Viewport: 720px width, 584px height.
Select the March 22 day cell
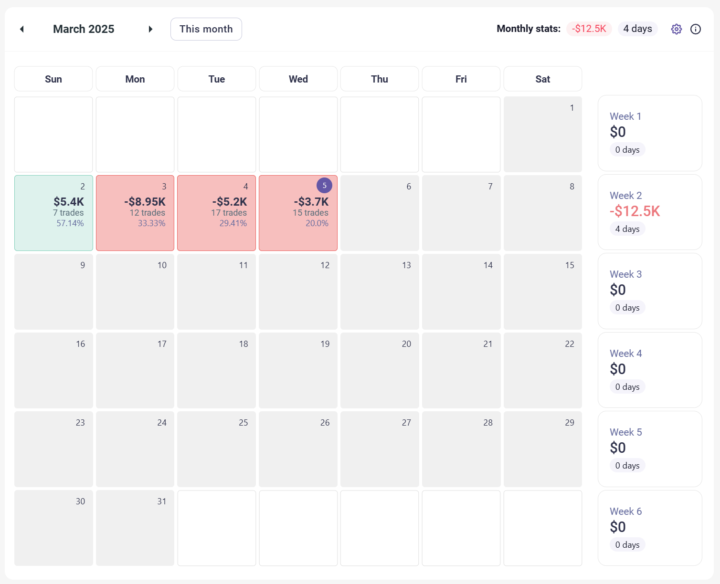click(542, 370)
